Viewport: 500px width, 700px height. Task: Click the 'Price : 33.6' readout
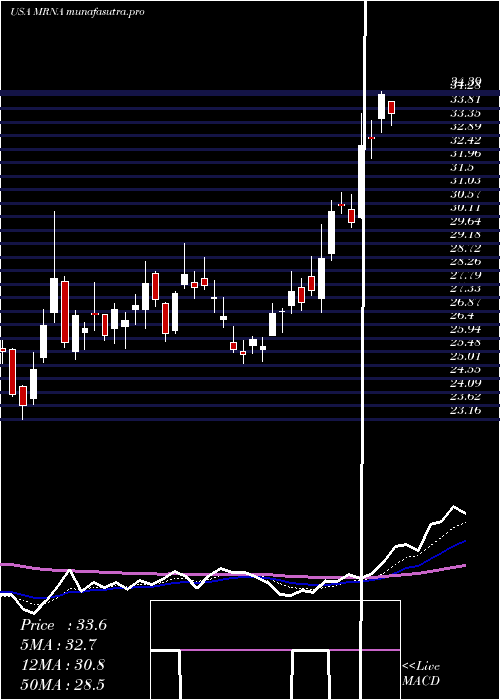pyautogui.click(x=63, y=625)
